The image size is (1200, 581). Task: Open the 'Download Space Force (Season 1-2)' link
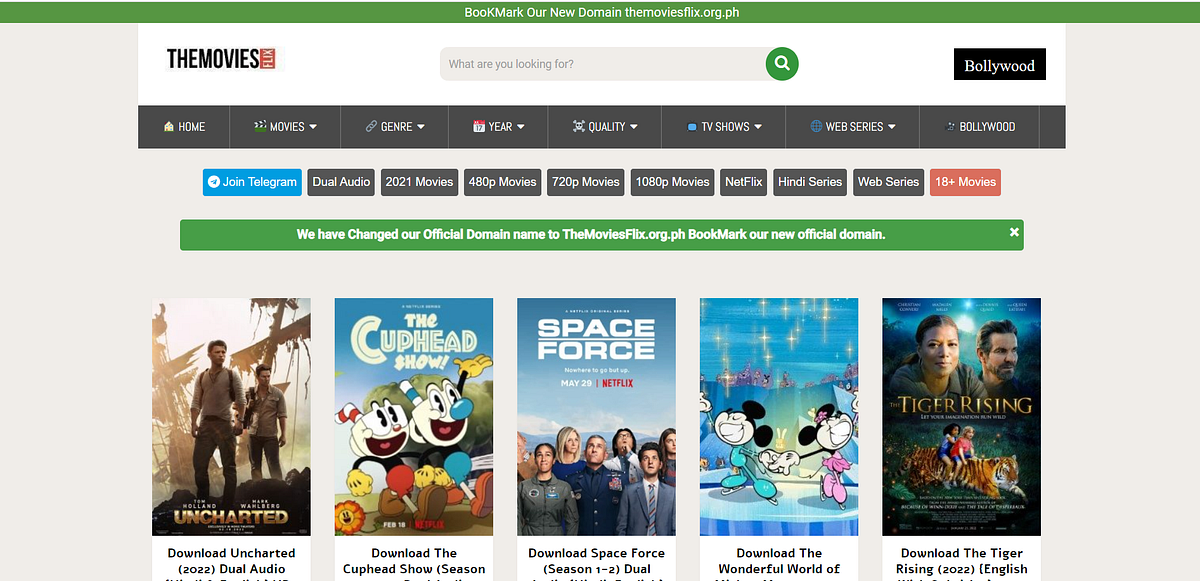[x=596, y=562]
